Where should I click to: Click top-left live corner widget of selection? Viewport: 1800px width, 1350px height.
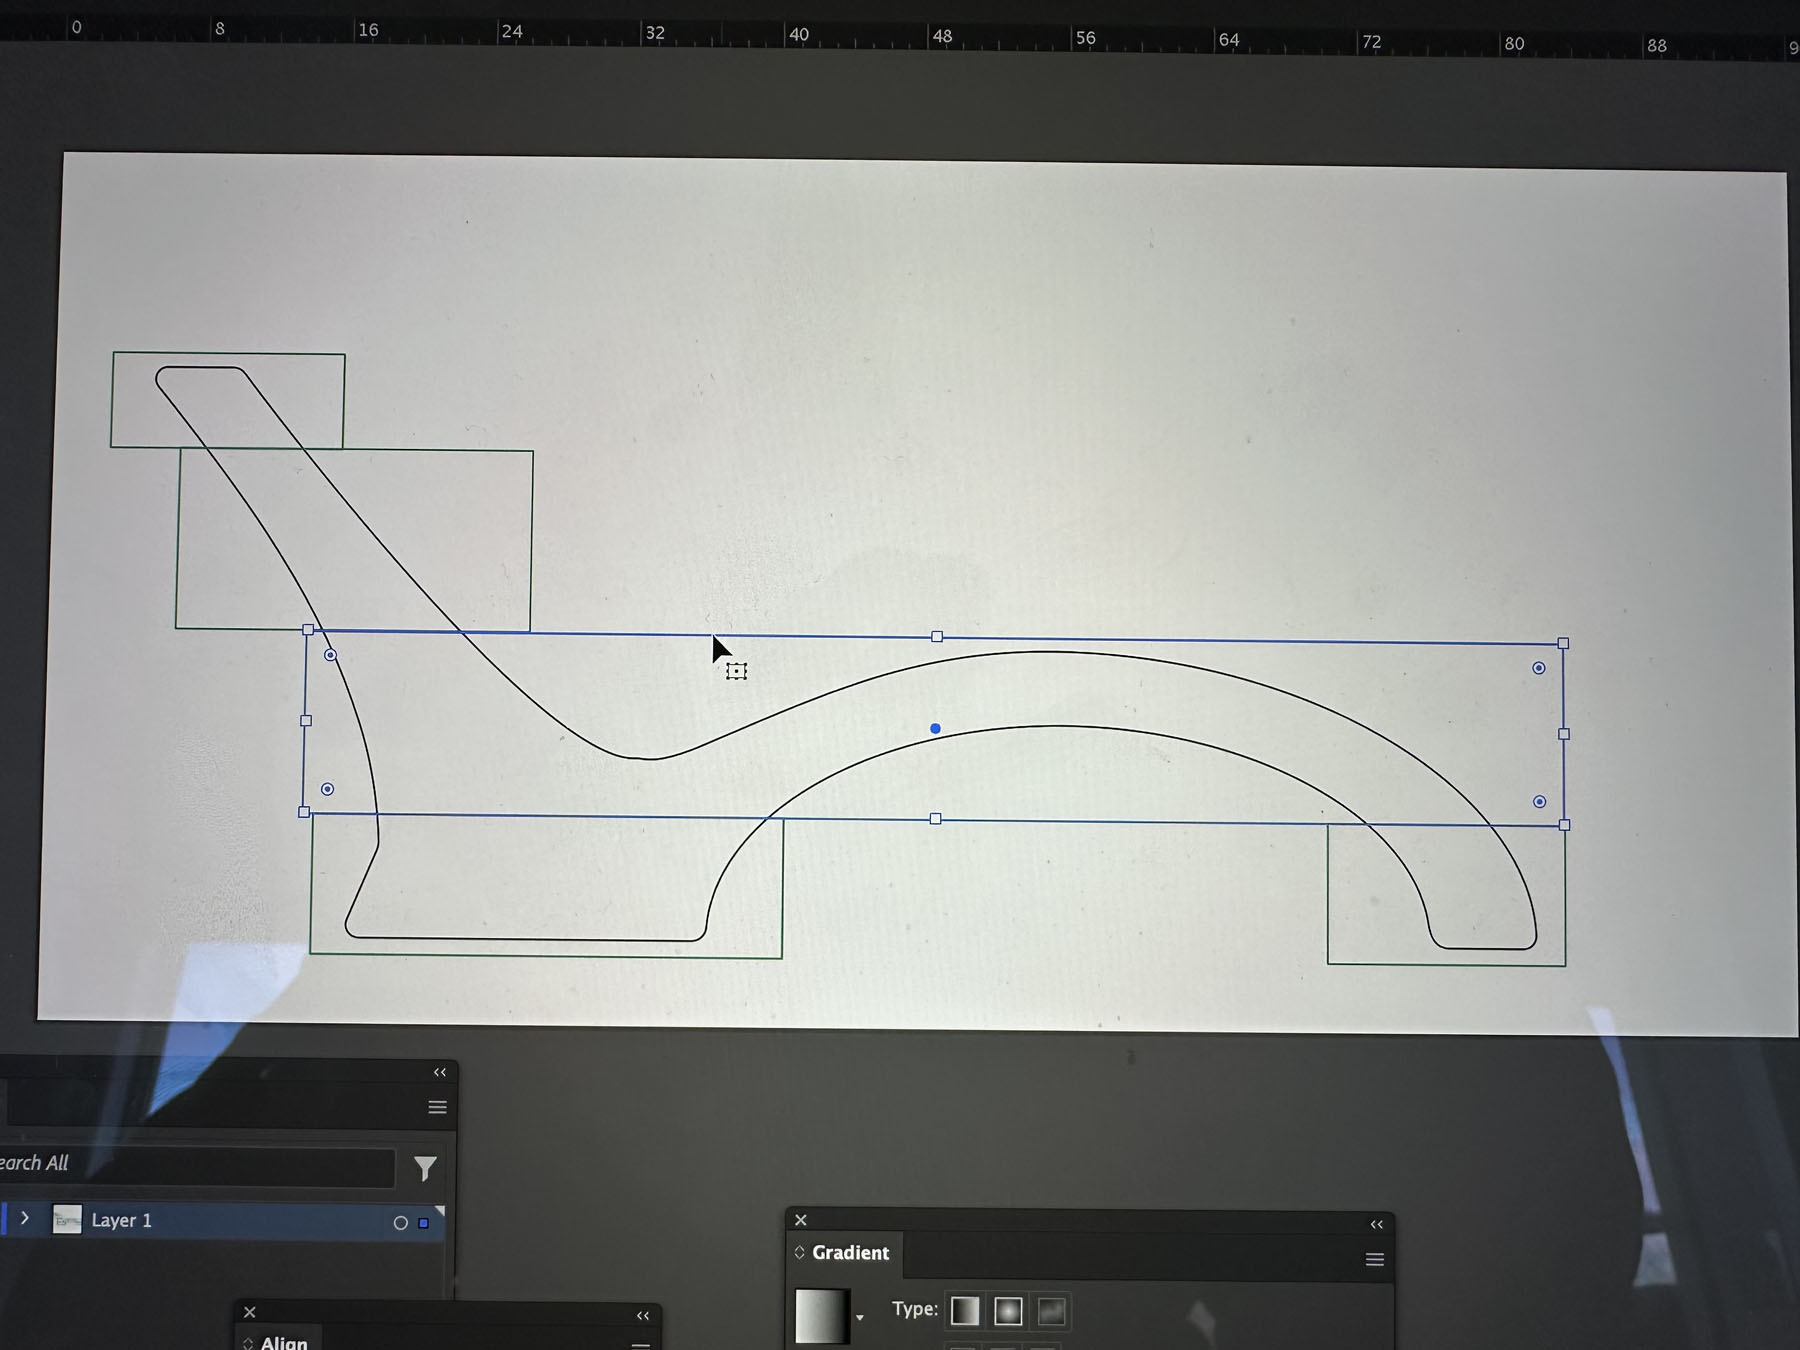pyautogui.click(x=330, y=655)
